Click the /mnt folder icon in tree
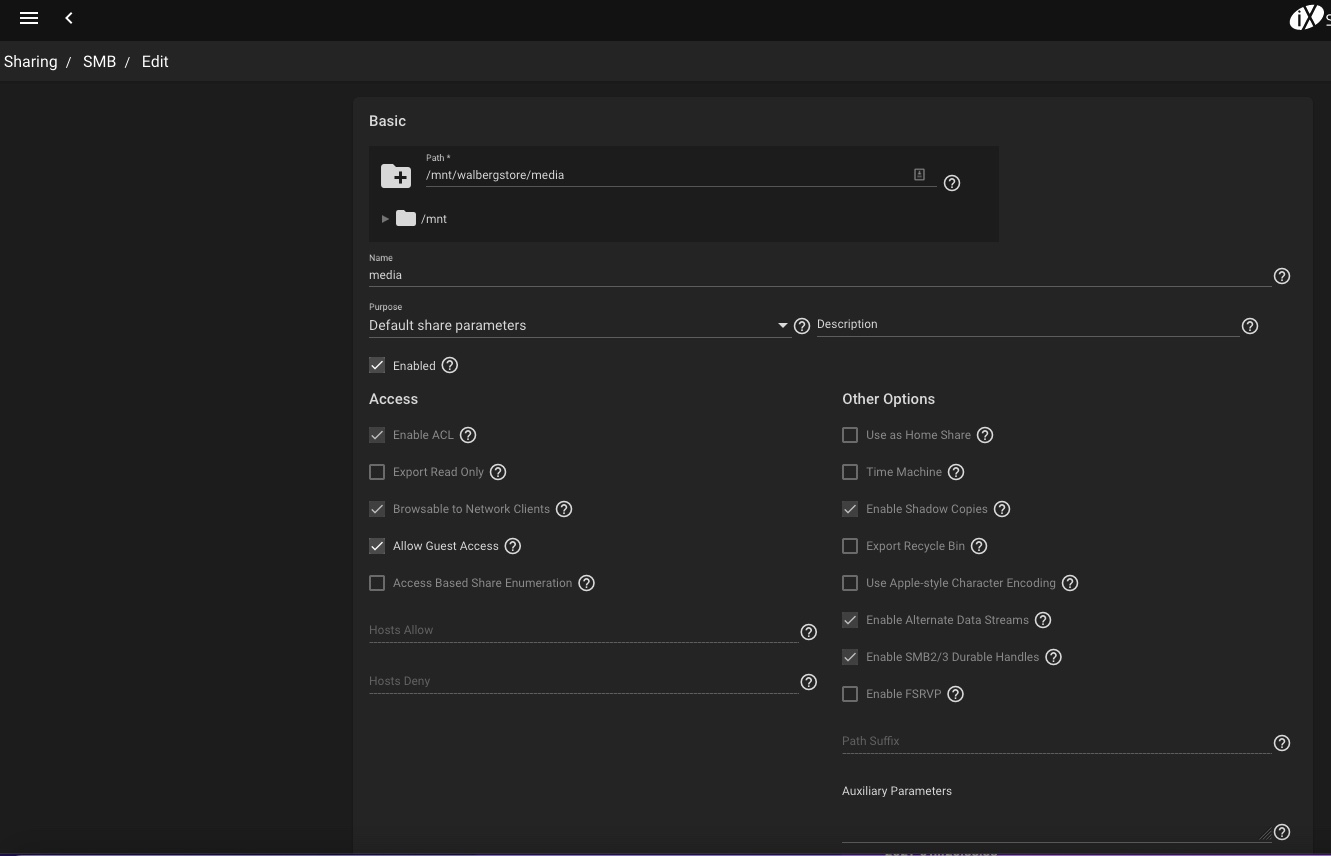1331x856 pixels. pos(406,218)
